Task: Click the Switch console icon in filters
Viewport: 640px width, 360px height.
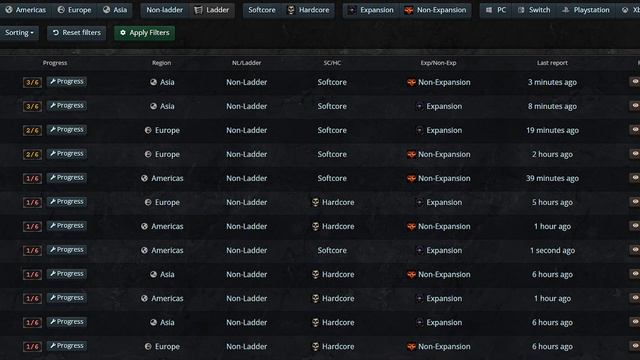Action: click(521, 10)
